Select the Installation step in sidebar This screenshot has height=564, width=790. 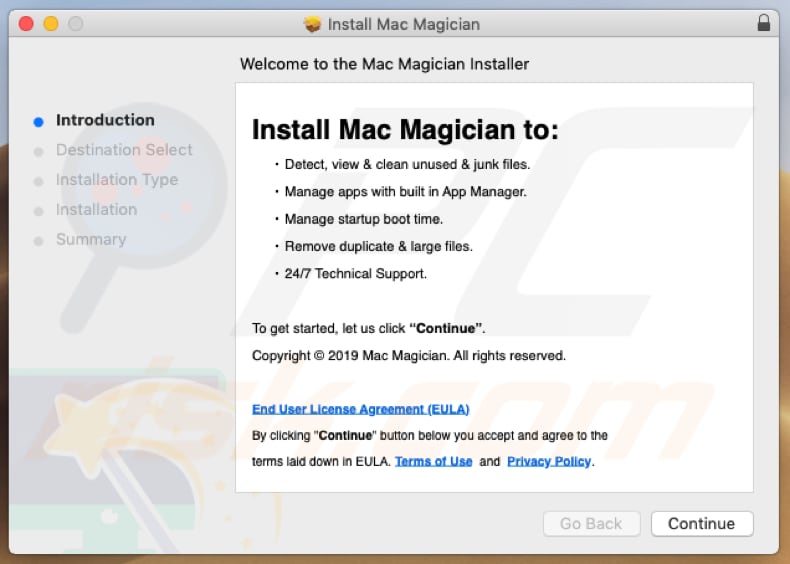point(96,209)
